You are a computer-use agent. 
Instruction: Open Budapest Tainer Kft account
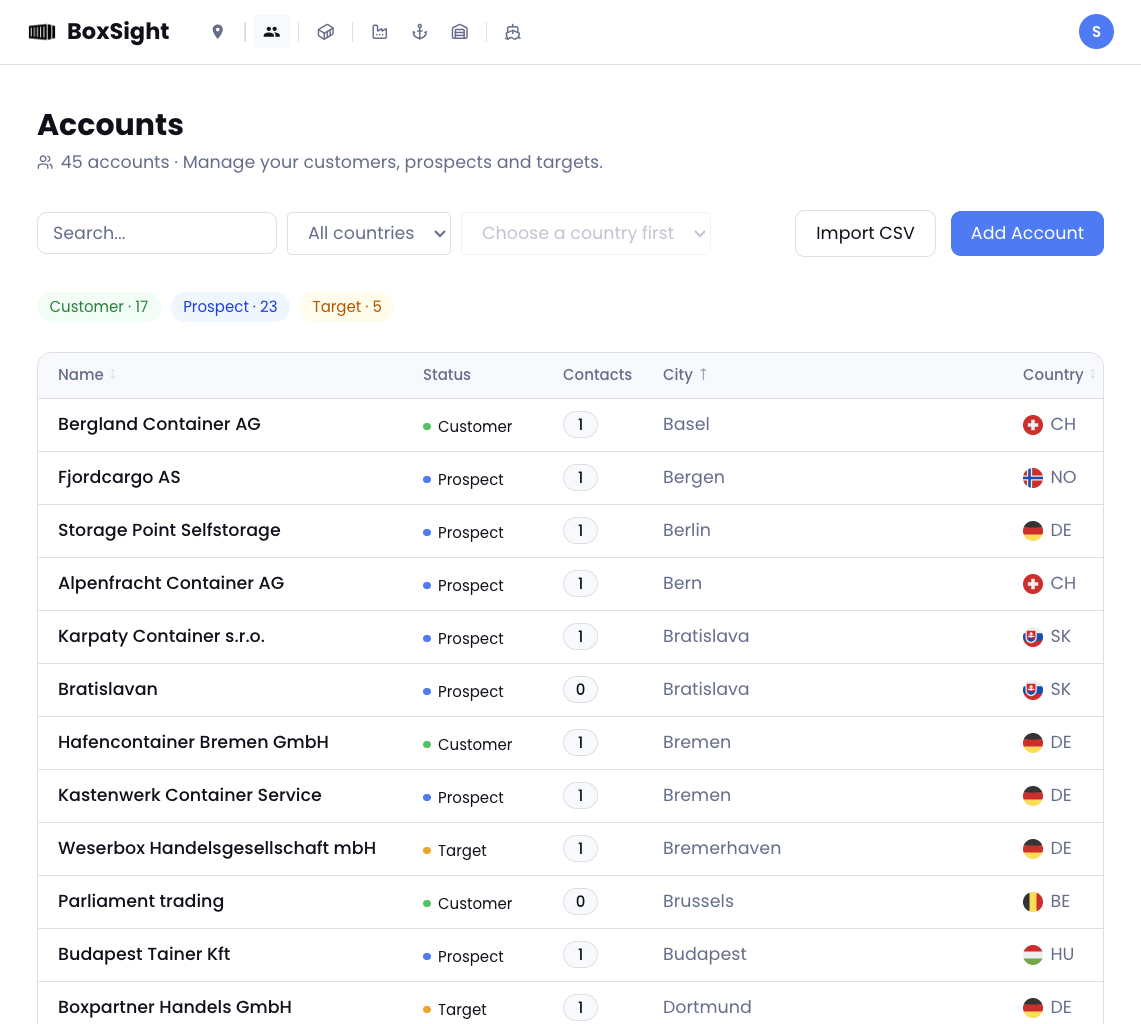(144, 955)
